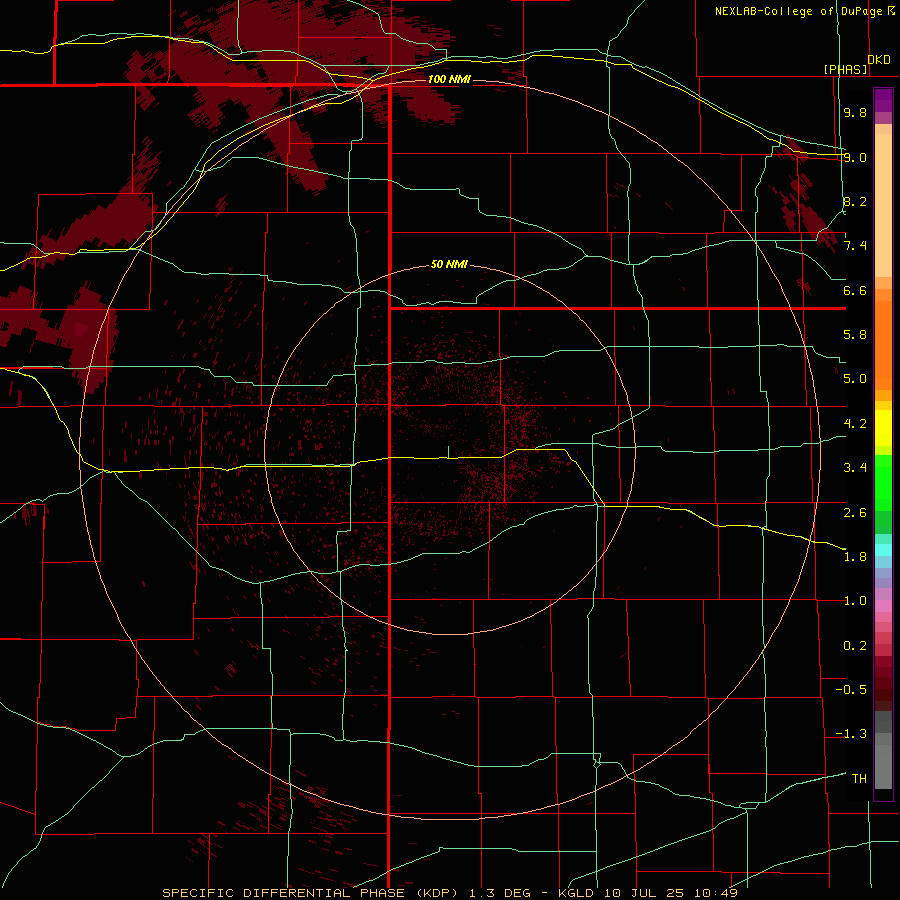Image resolution: width=900 pixels, height=900 pixels.
Task: Click the 3.4 legend value
Action: point(855,468)
